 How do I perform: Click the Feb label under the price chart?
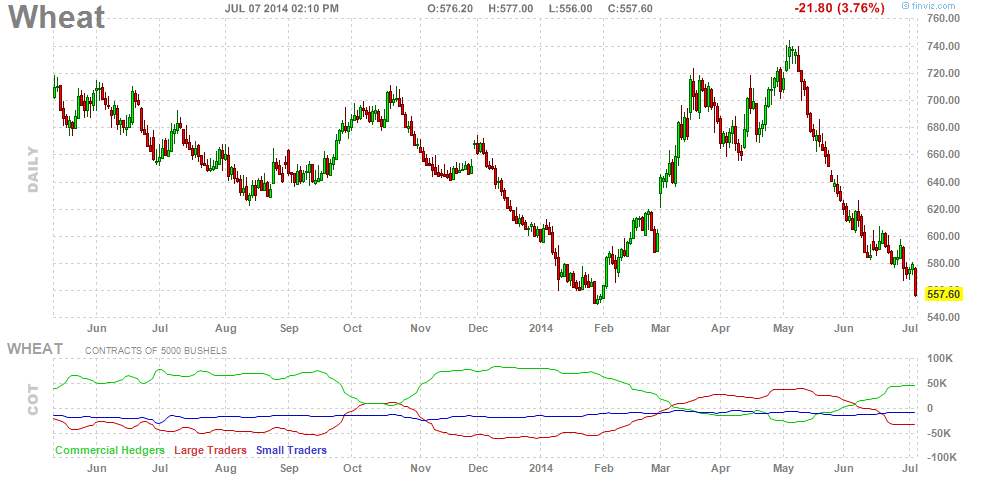click(603, 328)
